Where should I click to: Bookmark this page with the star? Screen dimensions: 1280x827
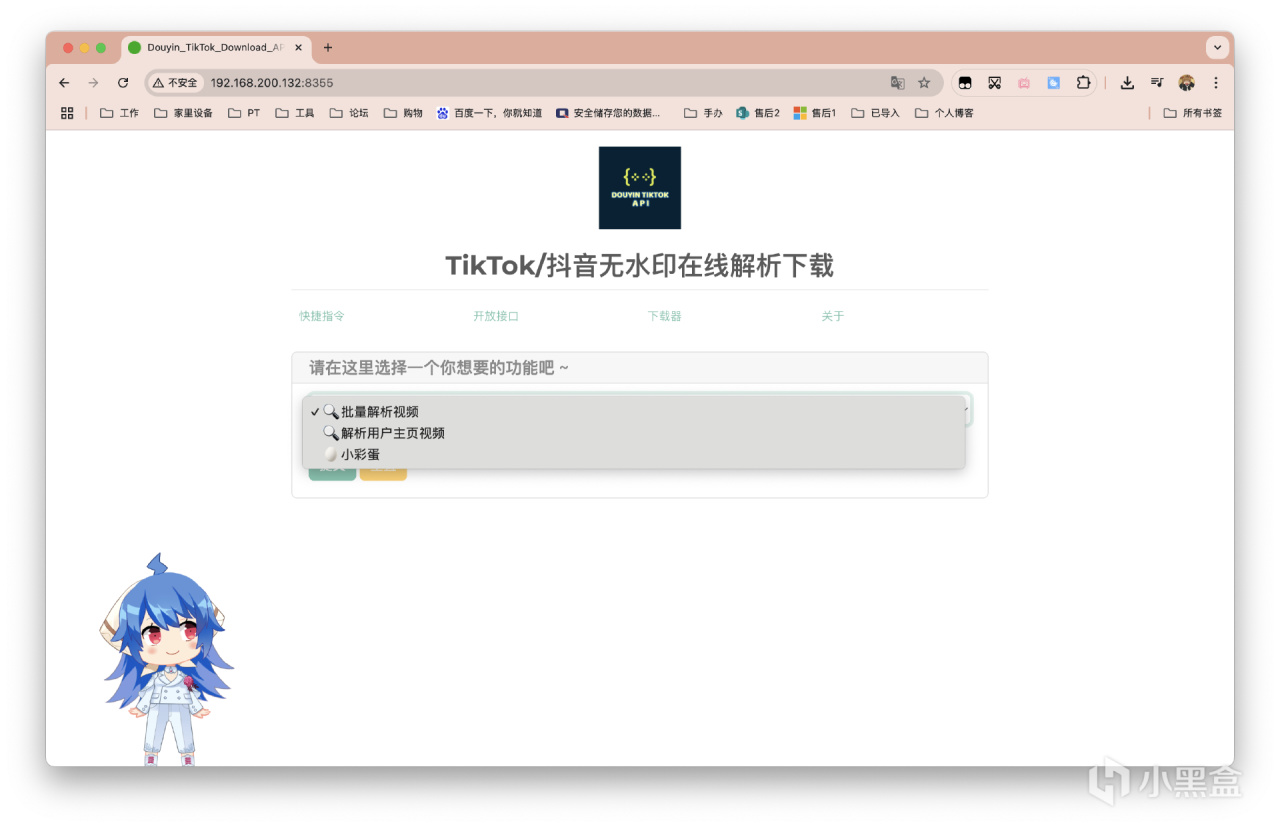[x=924, y=83]
